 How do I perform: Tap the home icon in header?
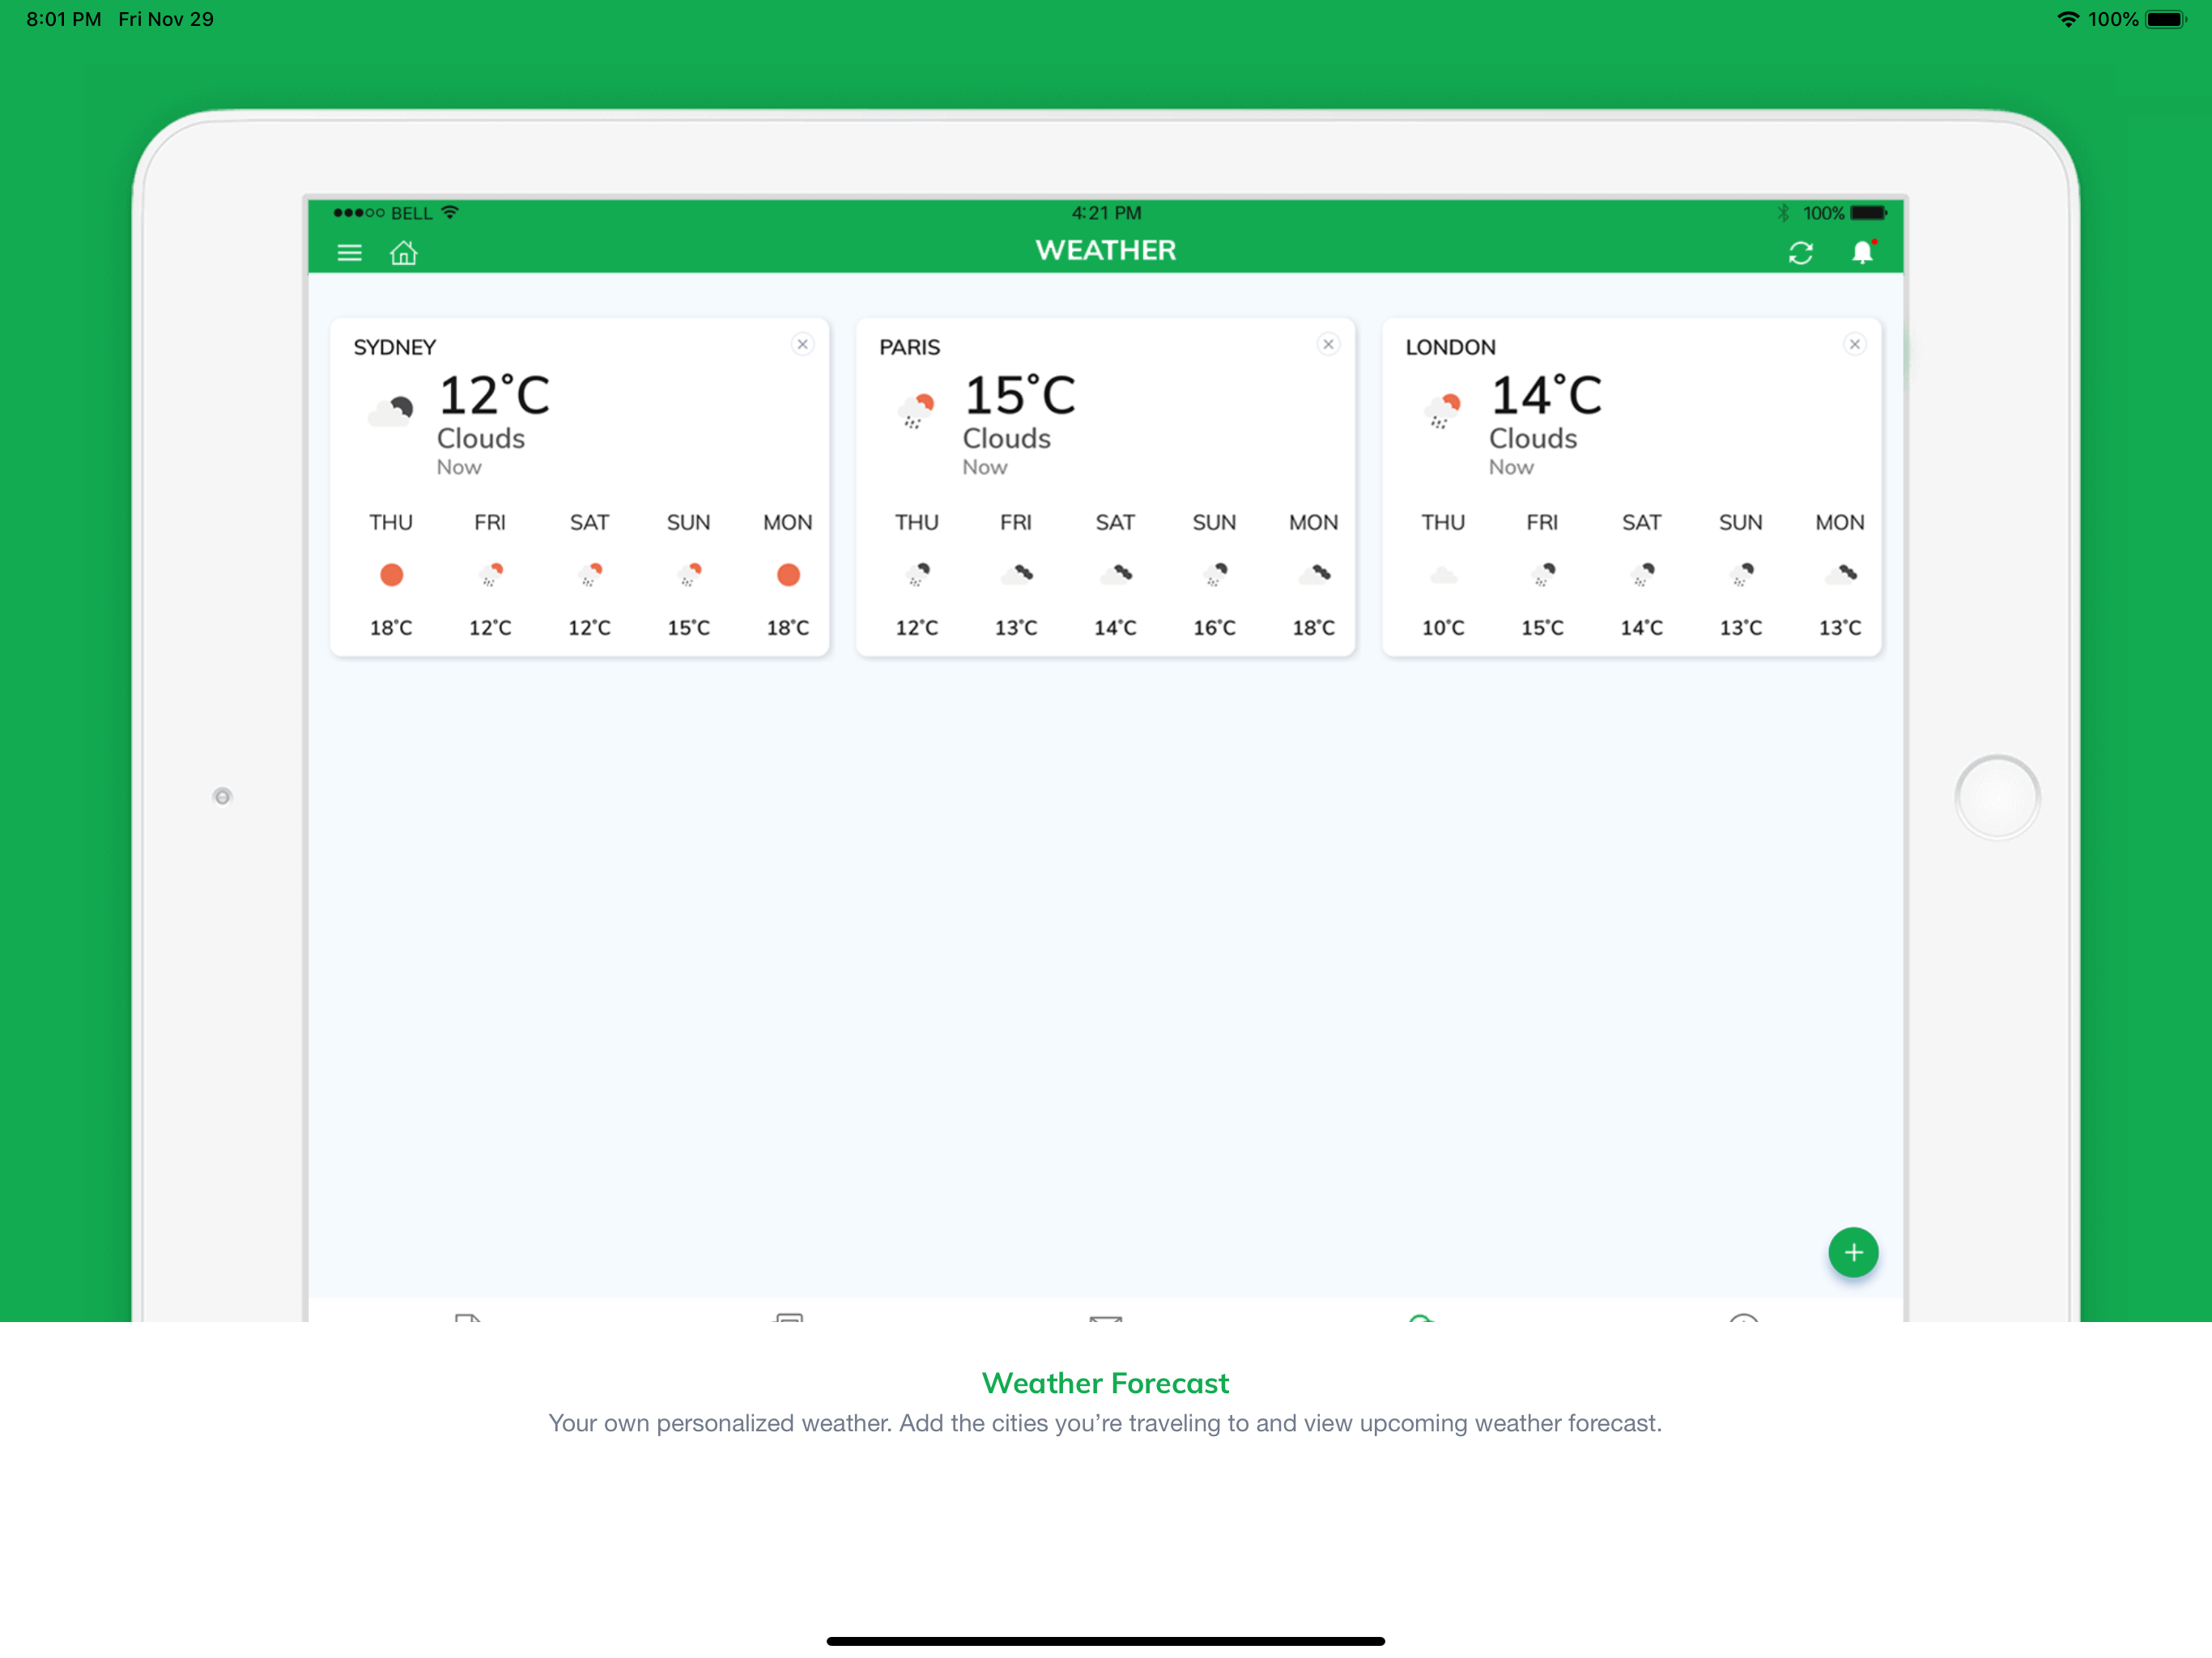click(x=403, y=252)
